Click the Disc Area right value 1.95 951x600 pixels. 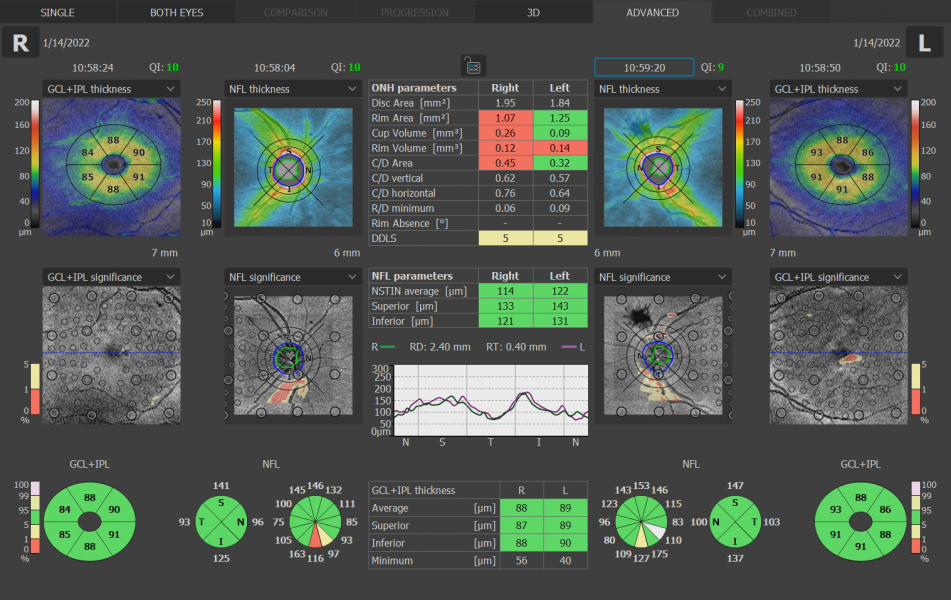click(505, 103)
